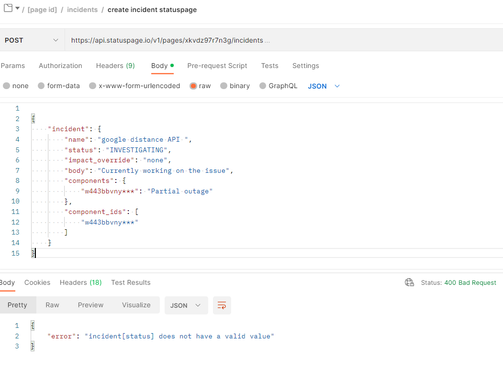This screenshot has width=503, height=371.
Task: Click the collection folder icon in breadcrumb
Action: (x=8, y=8)
